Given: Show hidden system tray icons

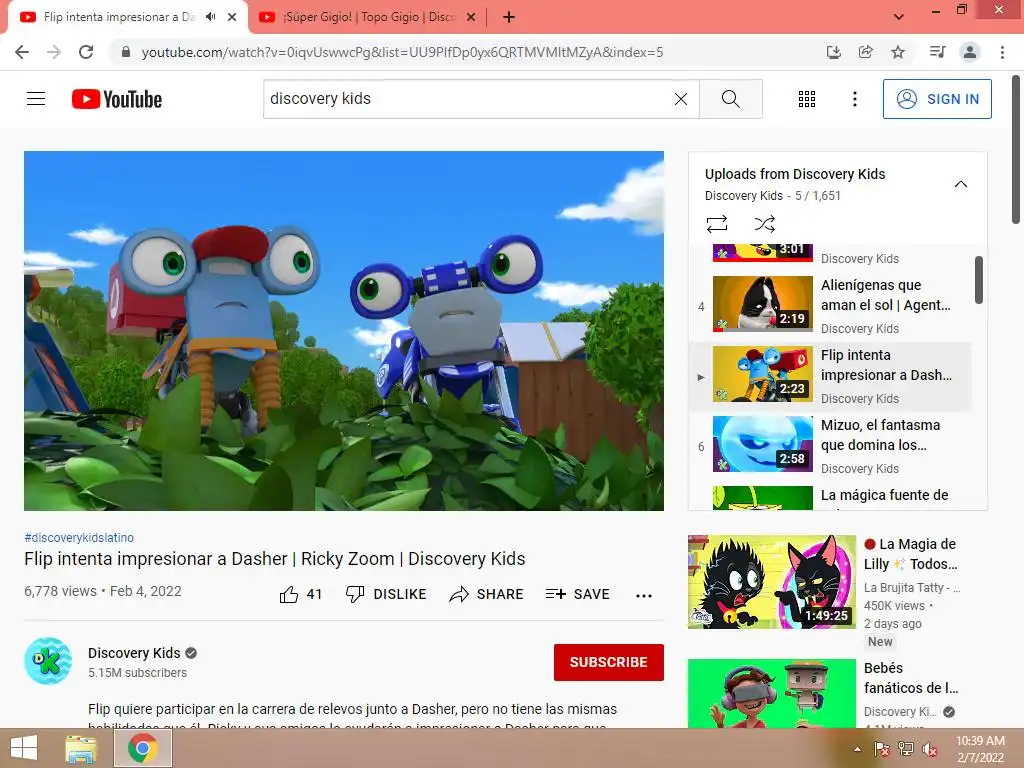Looking at the screenshot, I should [857, 749].
